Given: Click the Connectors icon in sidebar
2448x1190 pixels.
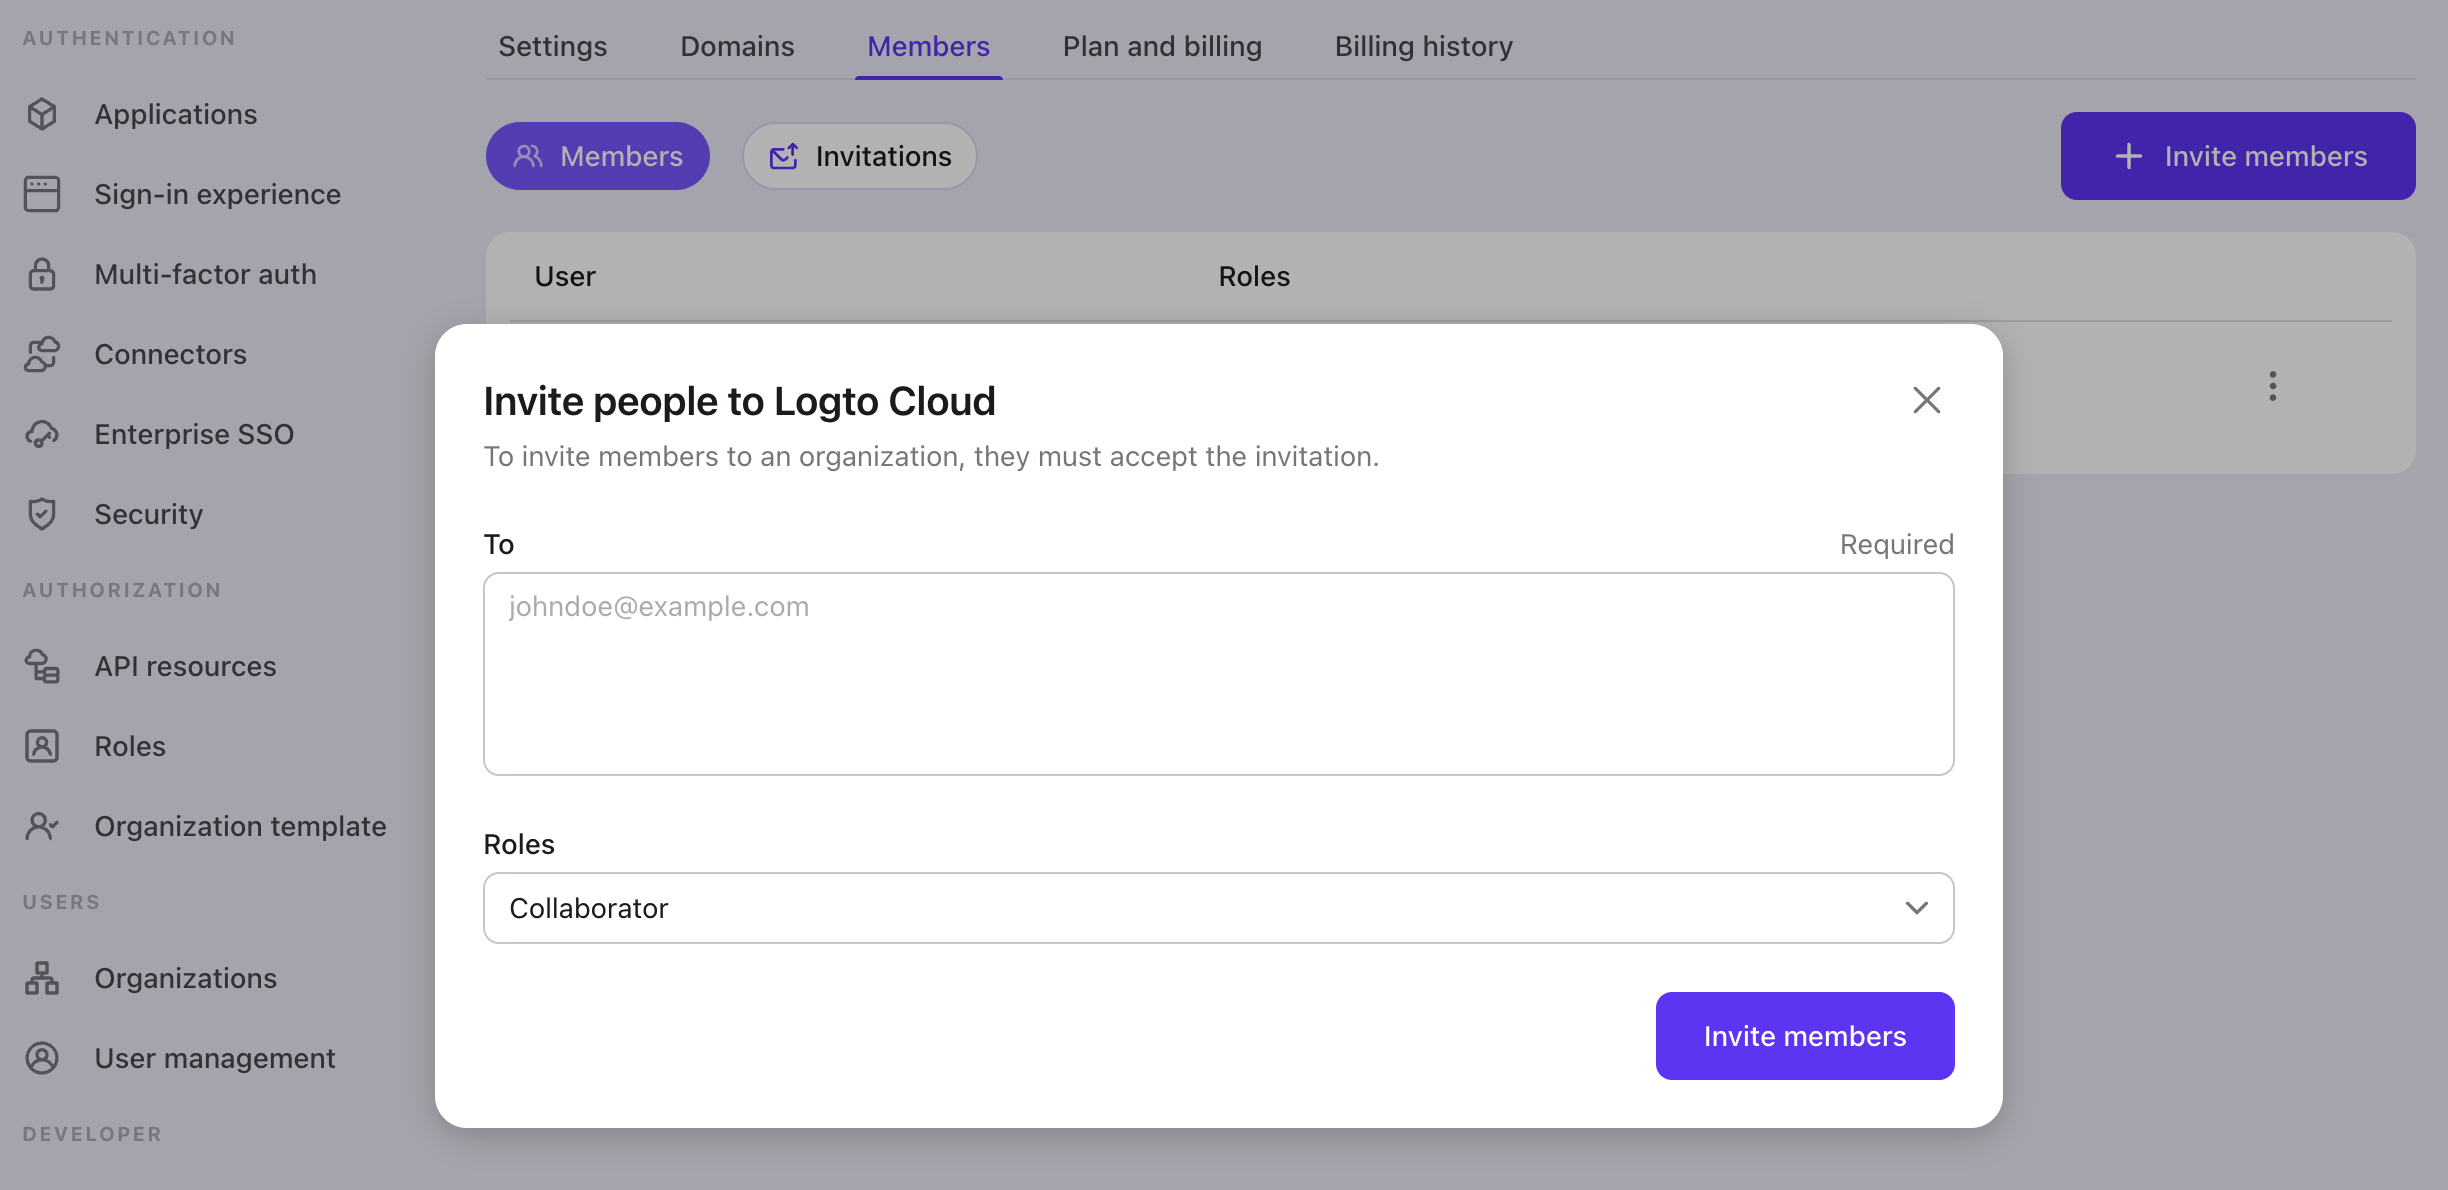Looking at the screenshot, I should [x=42, y=354].
